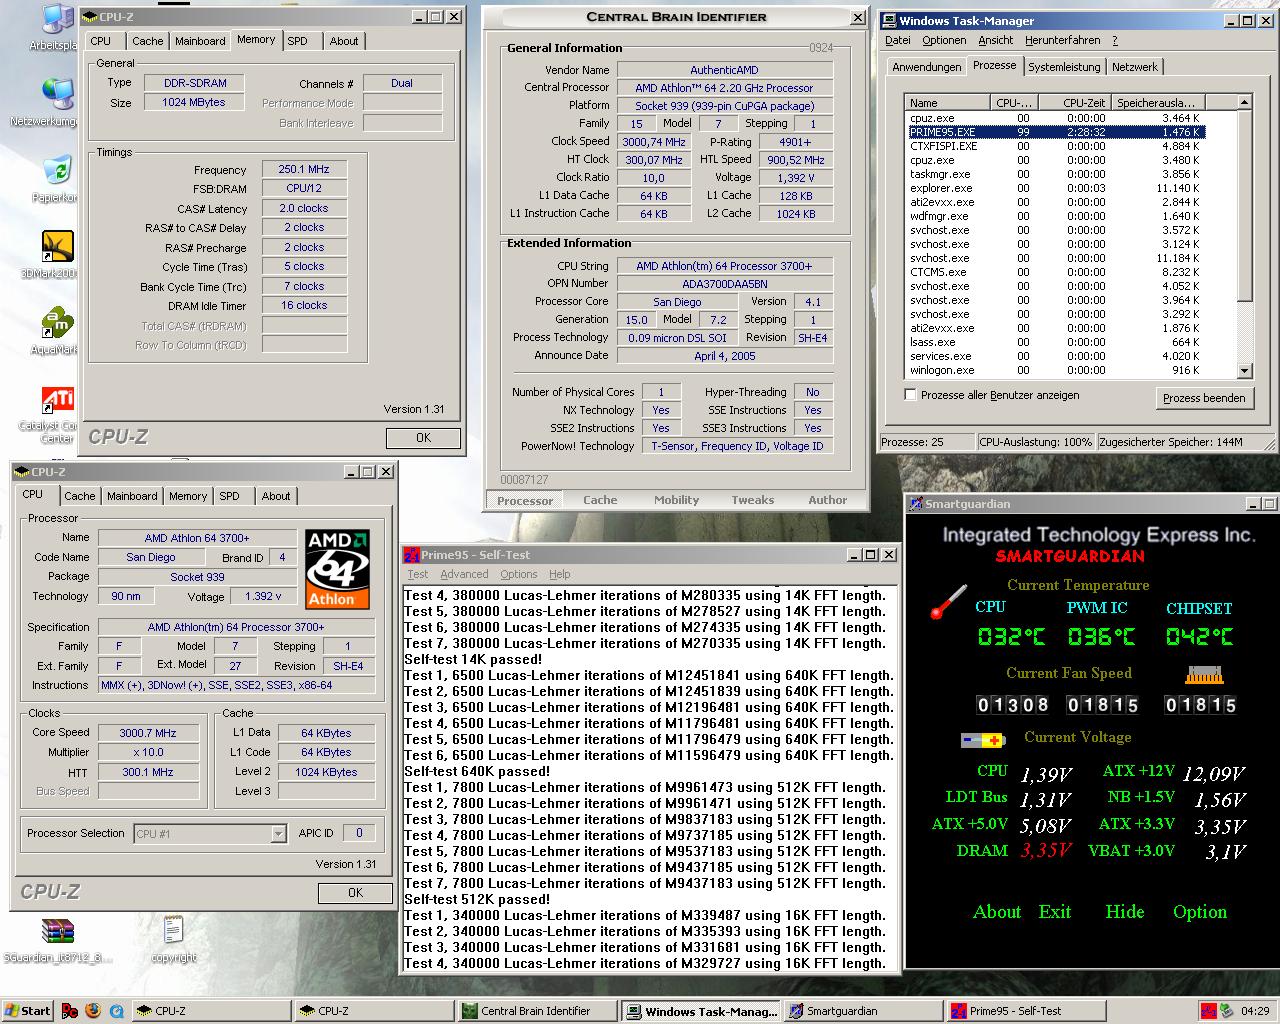1280x1024 pixels.
Task: Switch to the SPD tab in memory CPU-Z
Action: (x=297, y=41)
